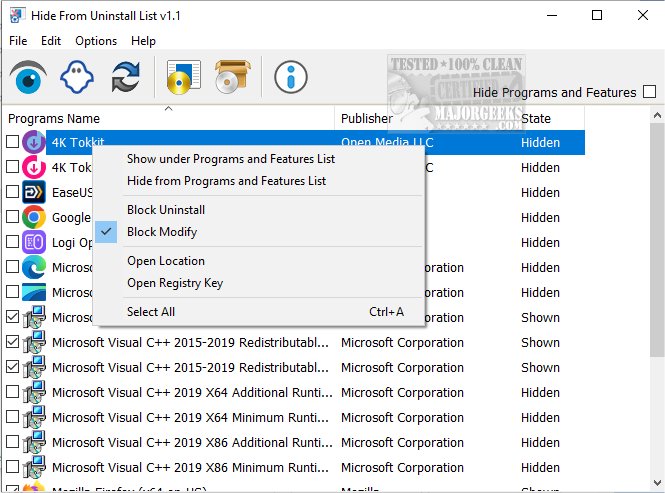Viewport: 665px width, 493px height.
Task: Sort by the Programs Name column header
Action: (169, 118)
